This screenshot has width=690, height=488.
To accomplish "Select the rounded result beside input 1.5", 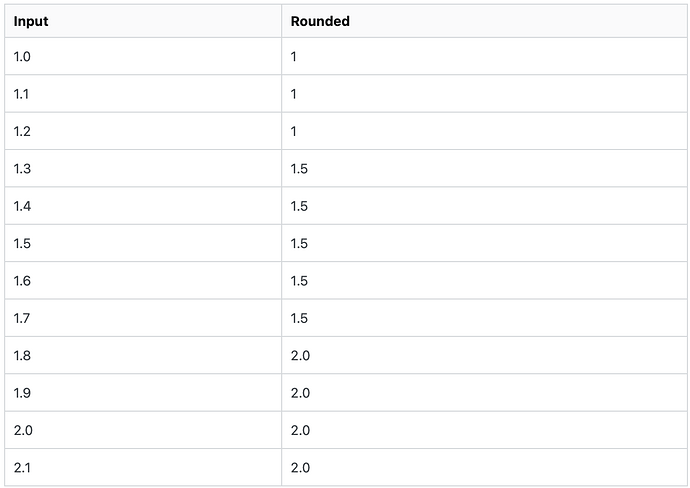I will (299, 244).
